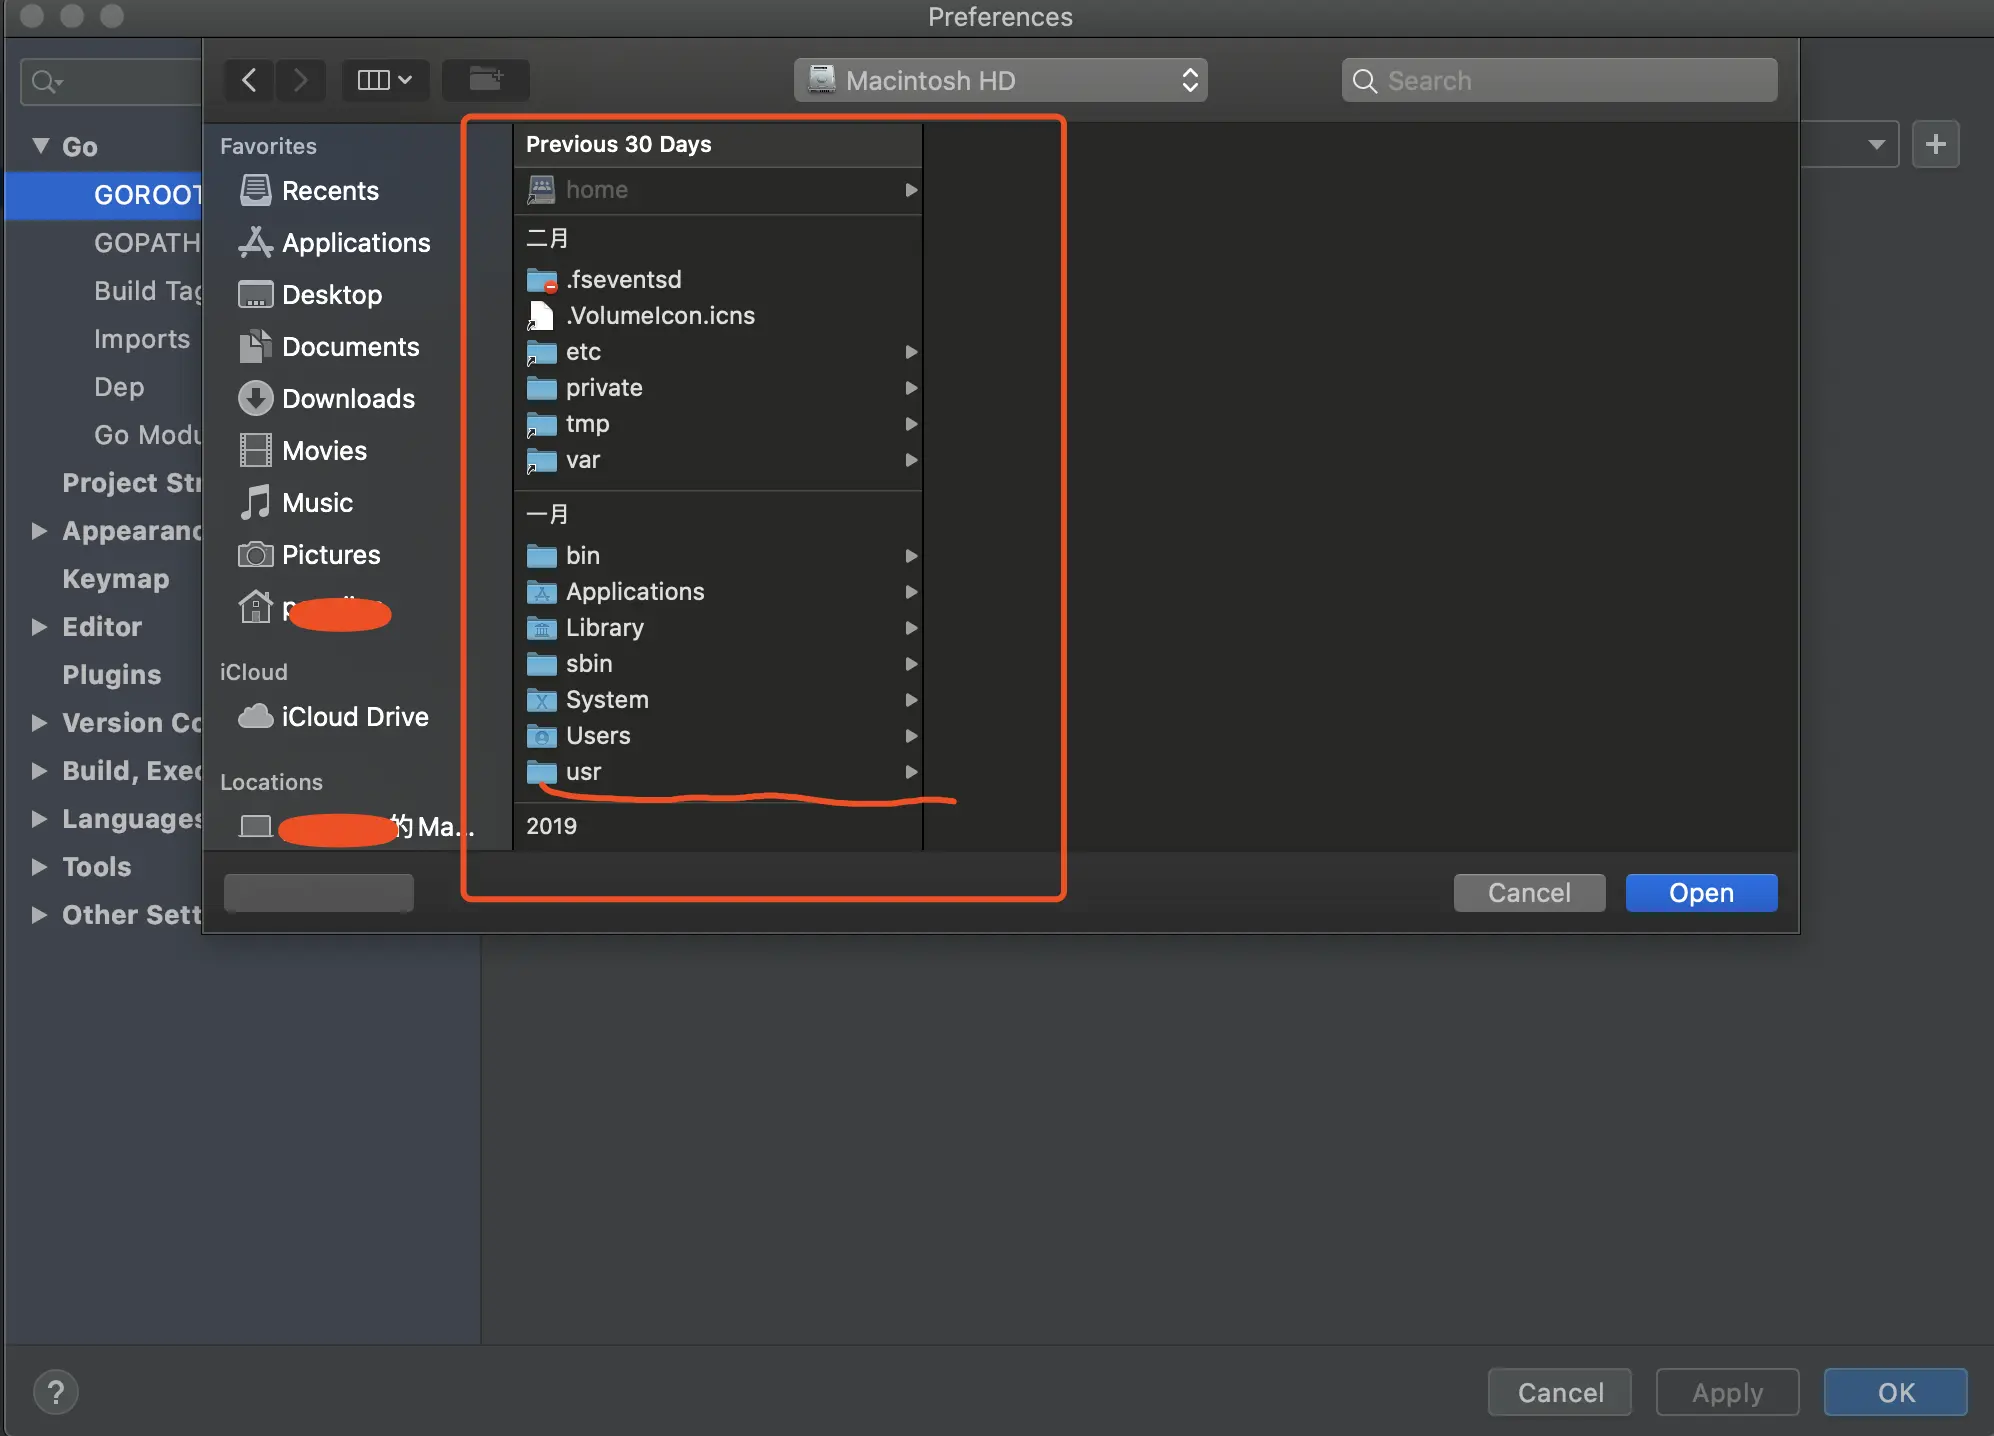Expand the Editor settings section
1994x1436 pixels.
[40, 627]
